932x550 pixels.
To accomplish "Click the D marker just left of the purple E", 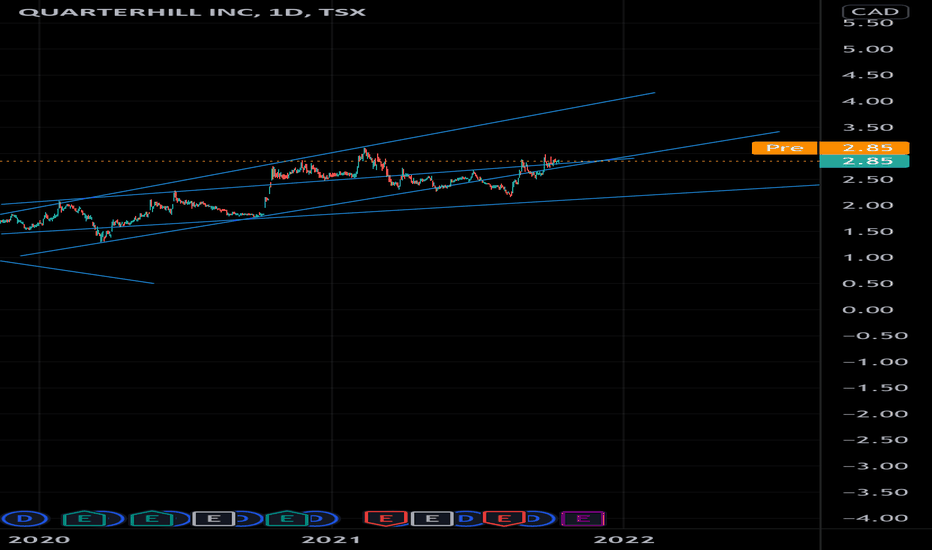I will point(538,519).
